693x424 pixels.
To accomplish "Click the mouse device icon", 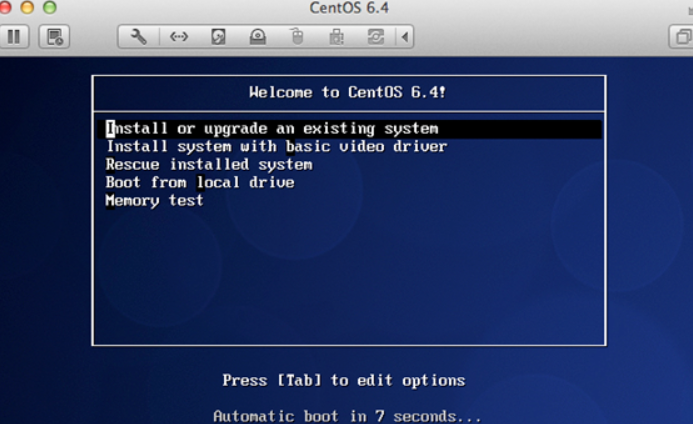I will coord(297,37).
